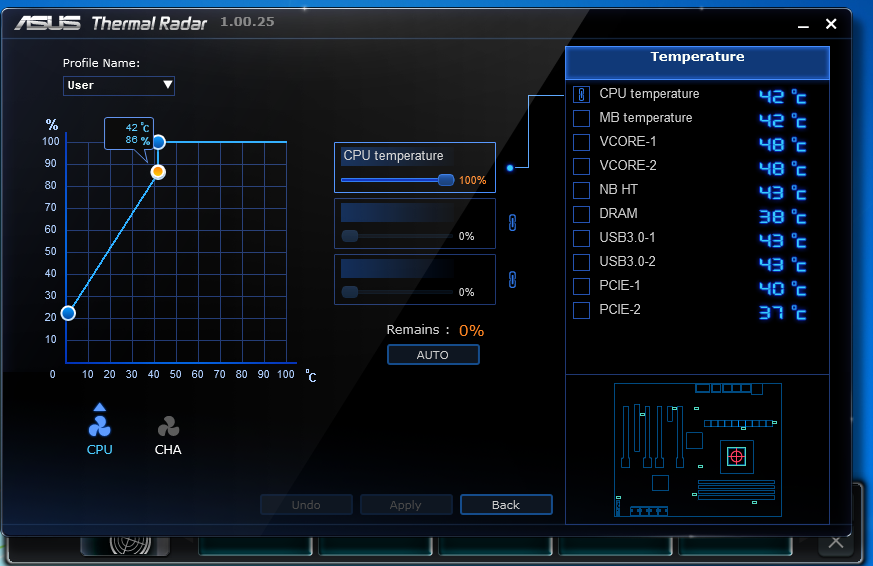Click the AUTO button

pyautogui.click(x=433, y=355)
